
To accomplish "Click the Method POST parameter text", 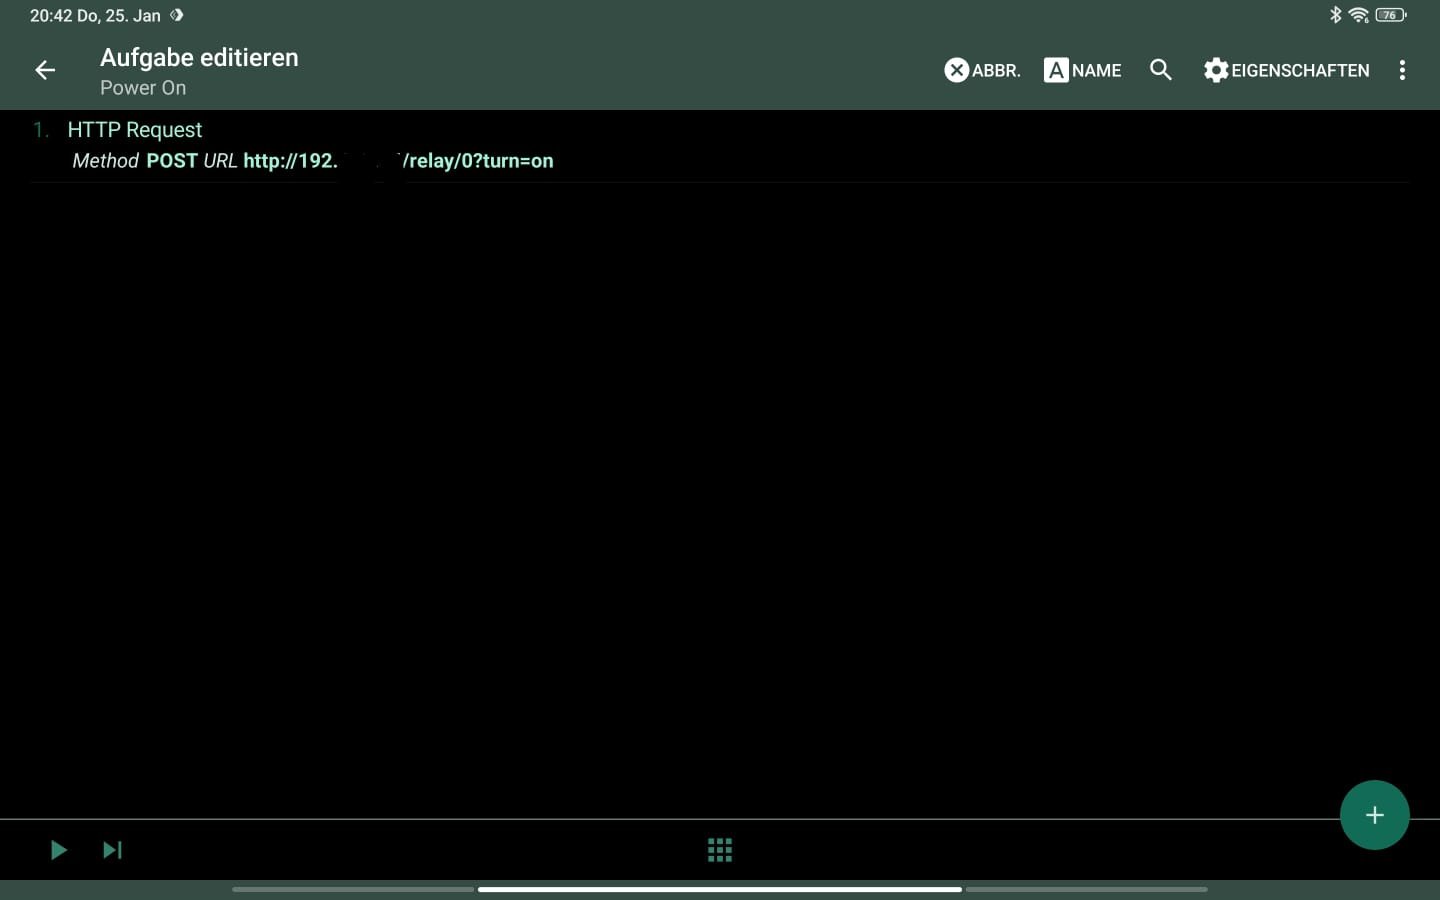I will coord(135,161).
